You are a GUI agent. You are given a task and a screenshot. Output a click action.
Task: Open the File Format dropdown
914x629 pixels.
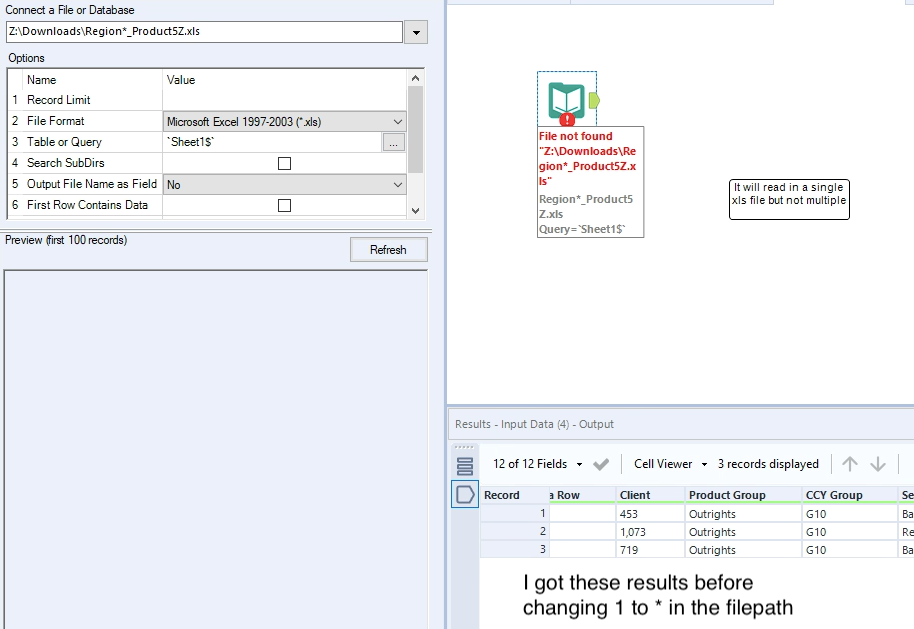[x=398, y=120]
